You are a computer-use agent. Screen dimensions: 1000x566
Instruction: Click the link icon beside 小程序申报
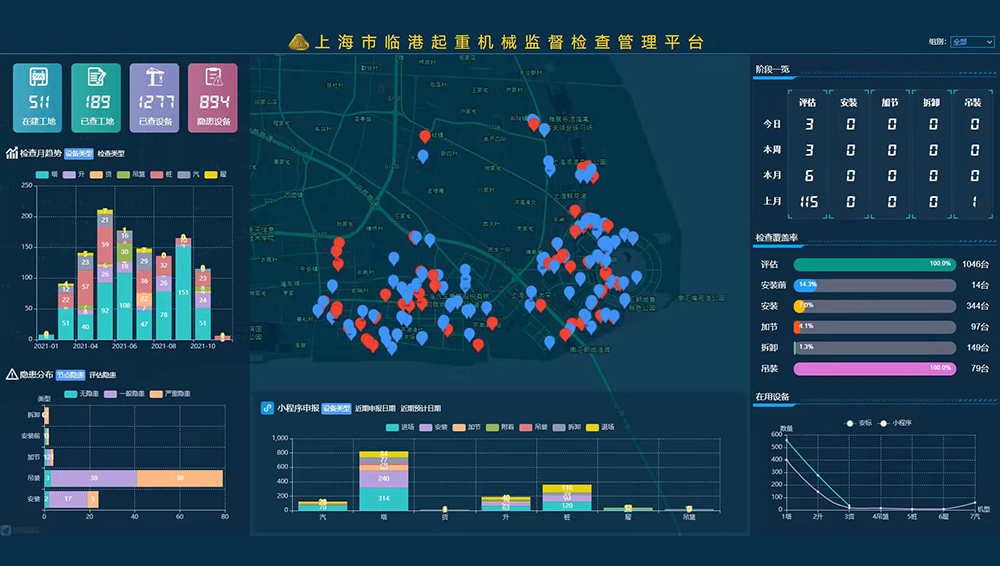point(267,408)
